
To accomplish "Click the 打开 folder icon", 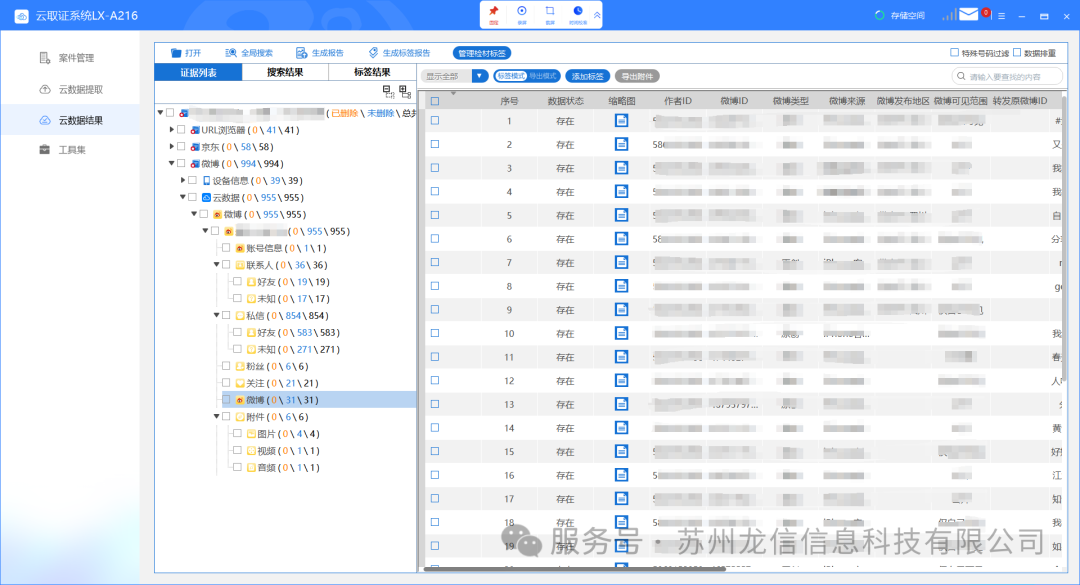I will click(176, 53).
